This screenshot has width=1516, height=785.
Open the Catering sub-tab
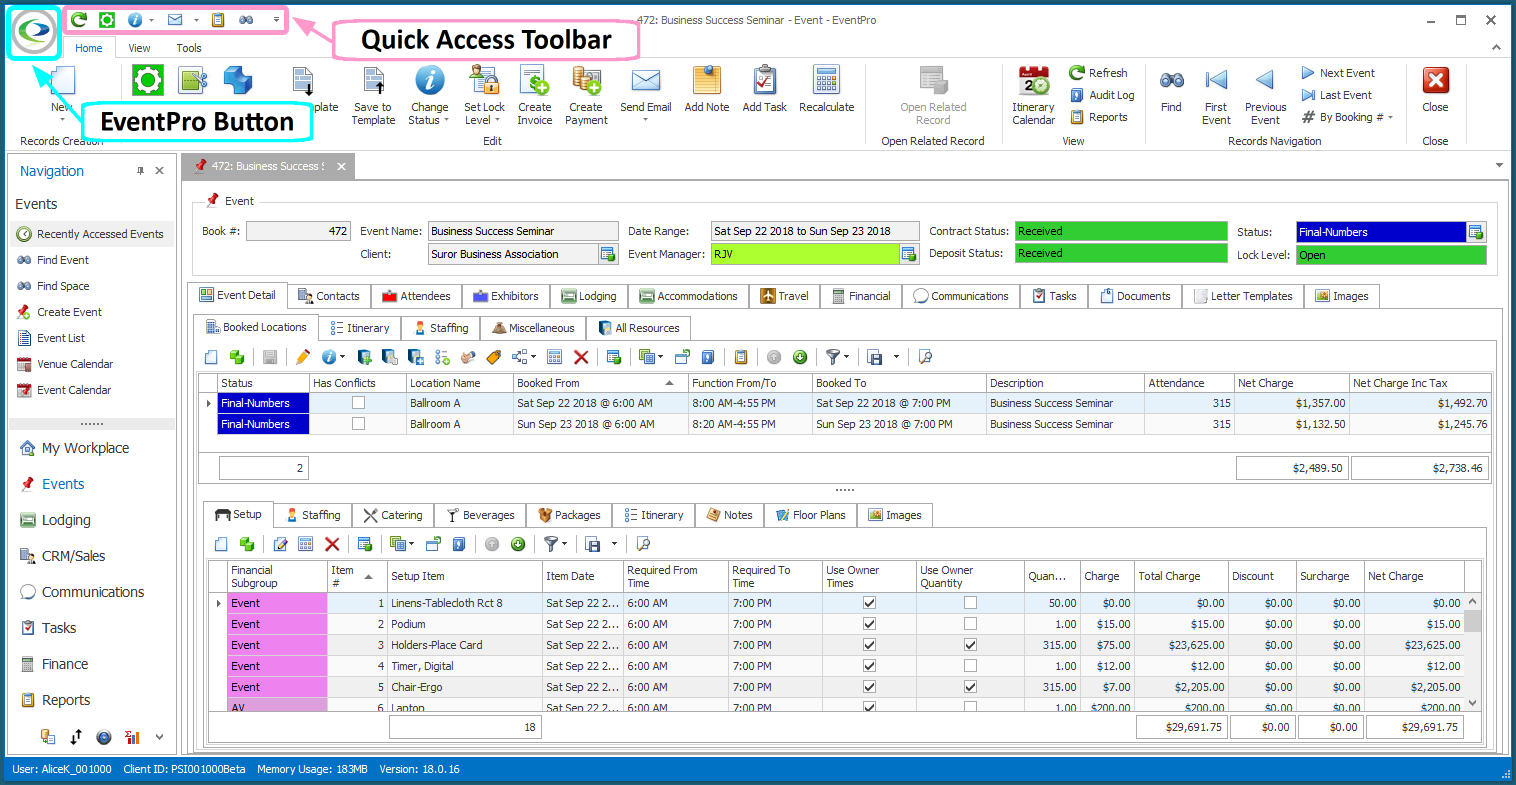(393, 515)
